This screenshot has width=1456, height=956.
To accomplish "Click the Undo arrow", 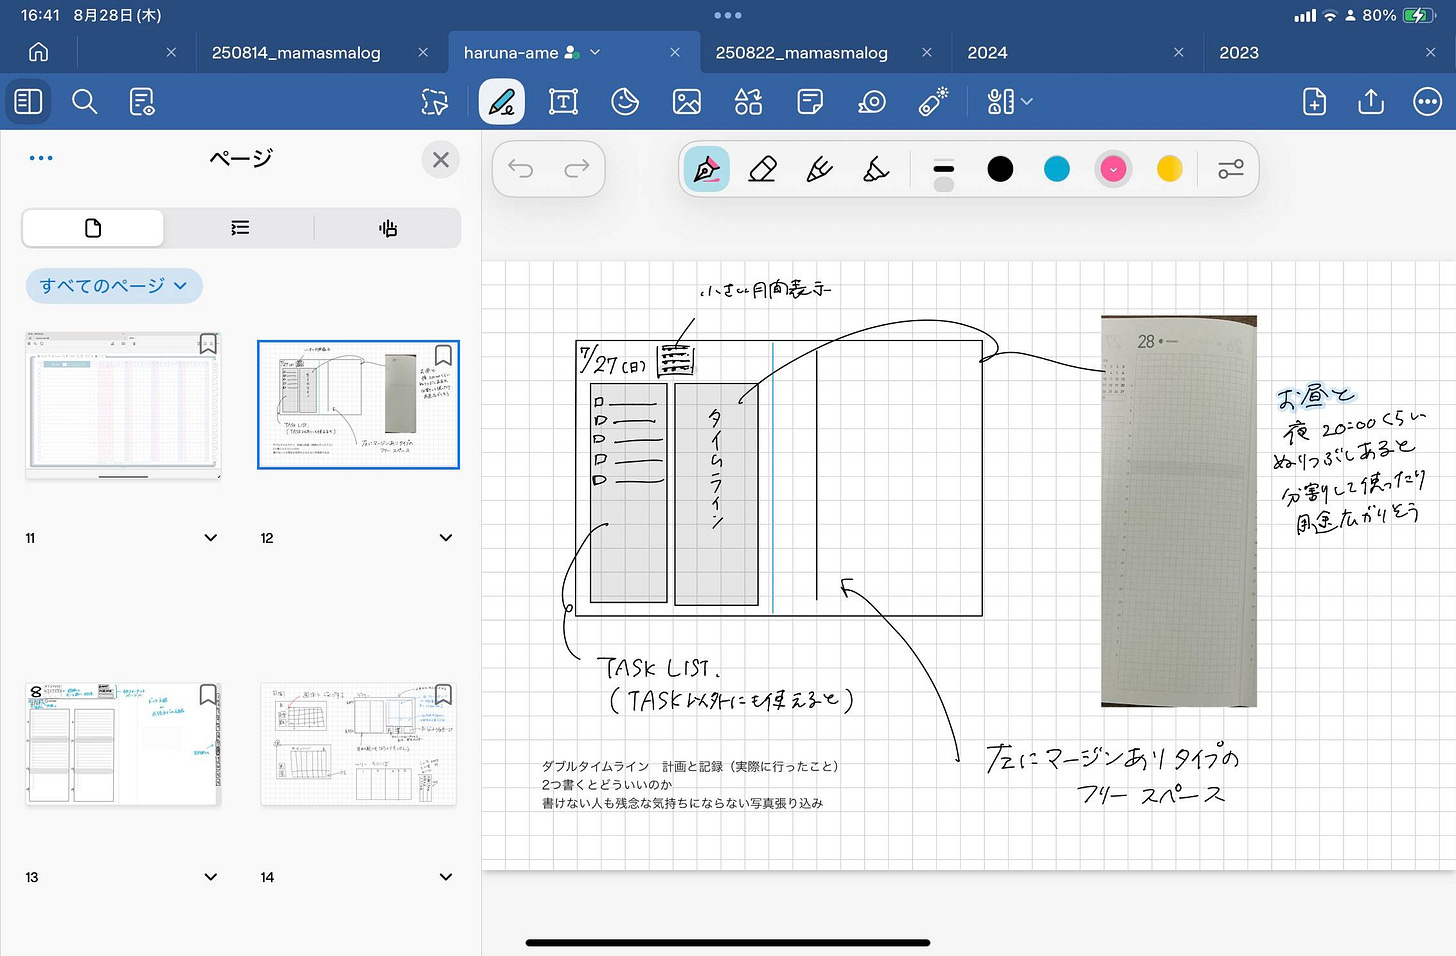I will tap(521, 169).
